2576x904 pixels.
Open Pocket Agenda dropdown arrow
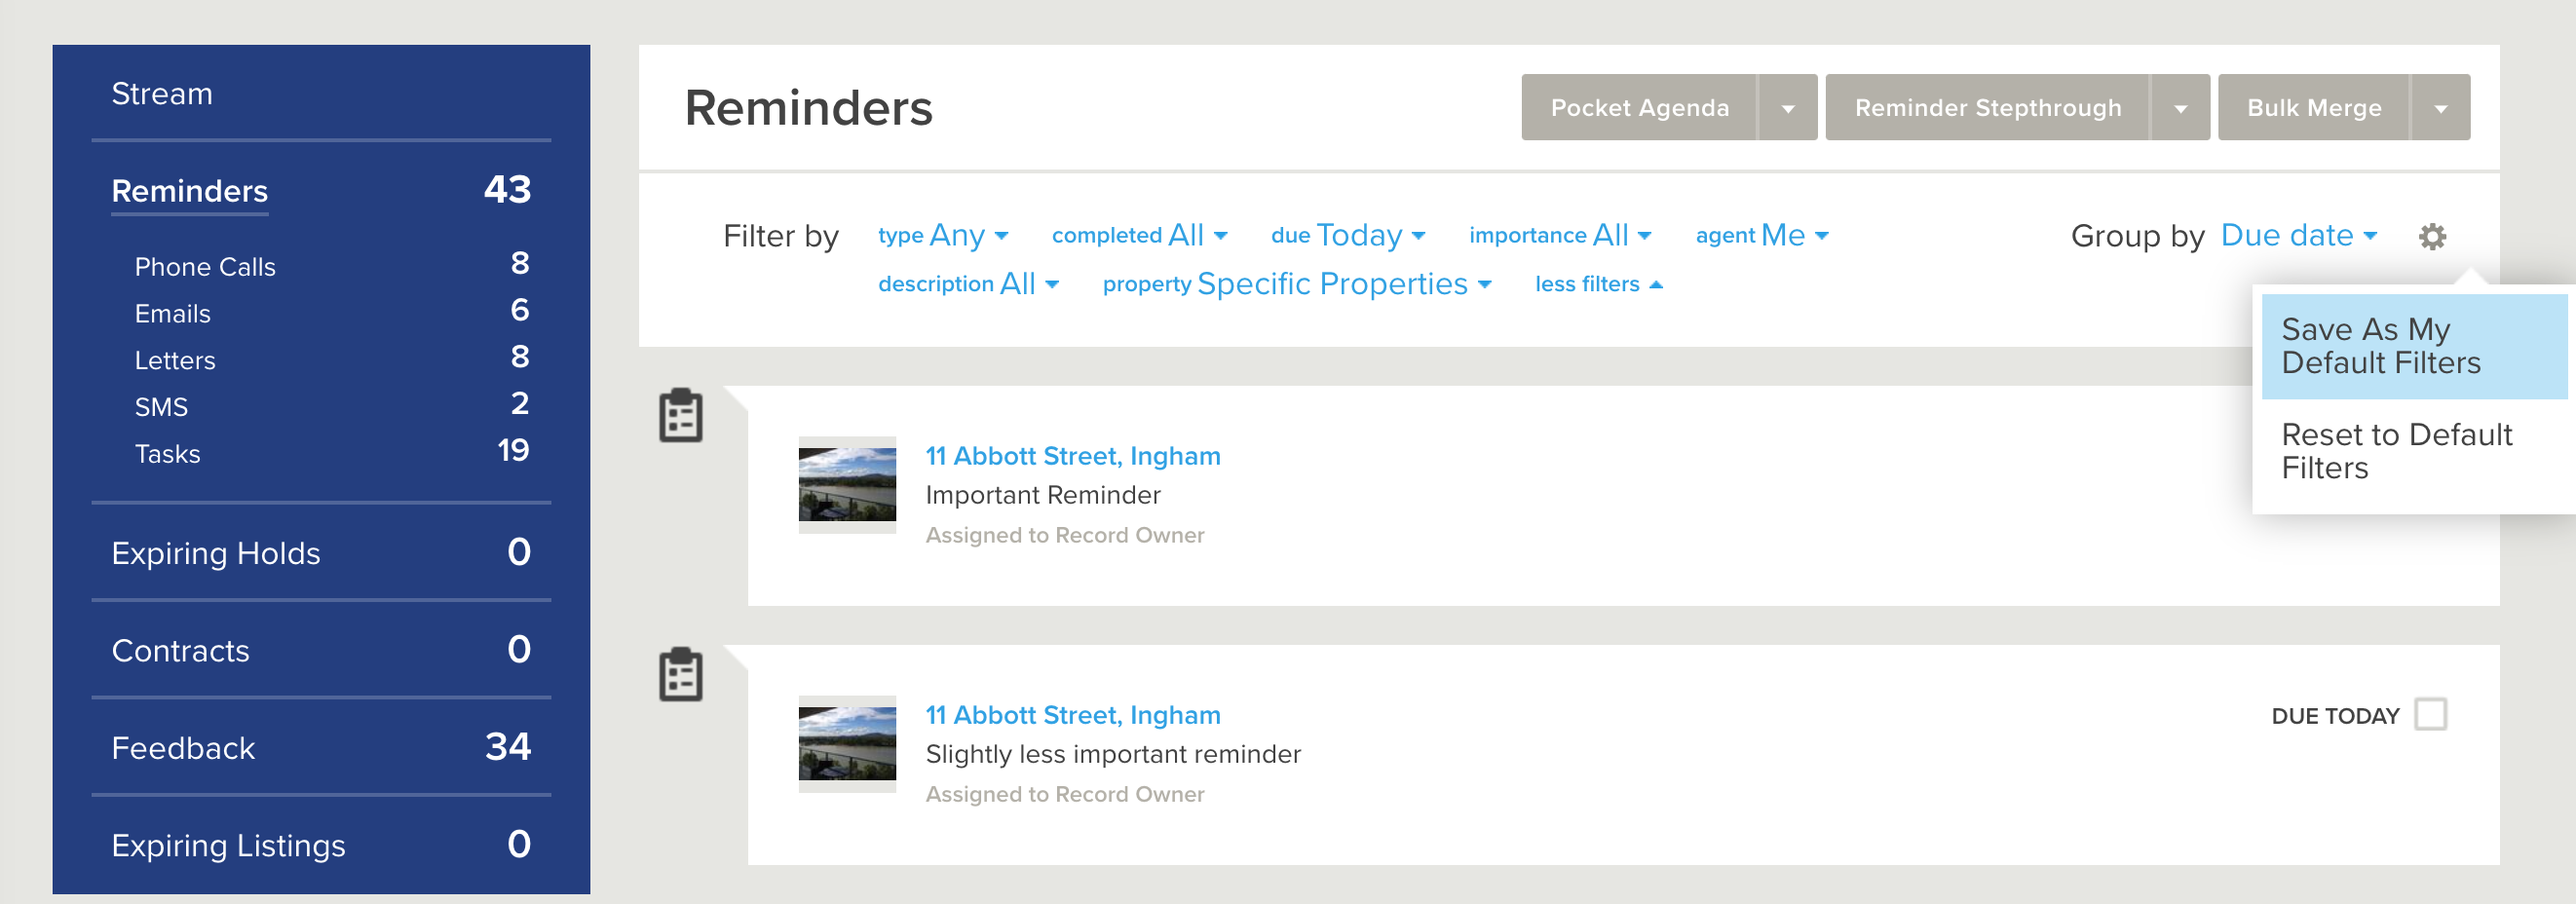(1788, 108)
